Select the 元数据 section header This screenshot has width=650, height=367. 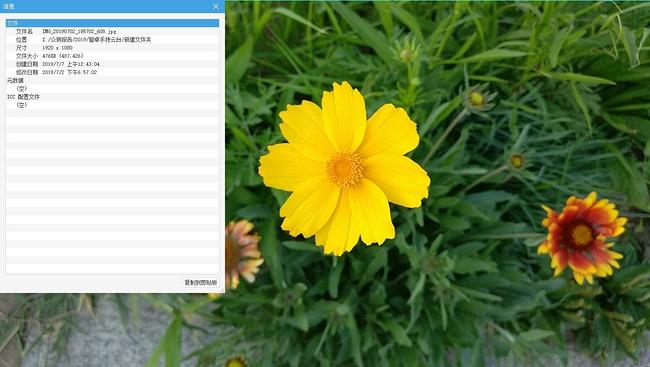[x=15, y=80]
